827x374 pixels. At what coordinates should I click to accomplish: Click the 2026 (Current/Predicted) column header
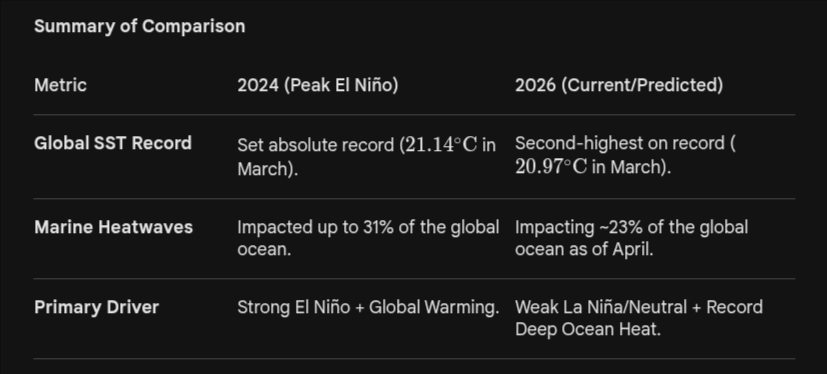pyautogui.click(x=619, y=85)
